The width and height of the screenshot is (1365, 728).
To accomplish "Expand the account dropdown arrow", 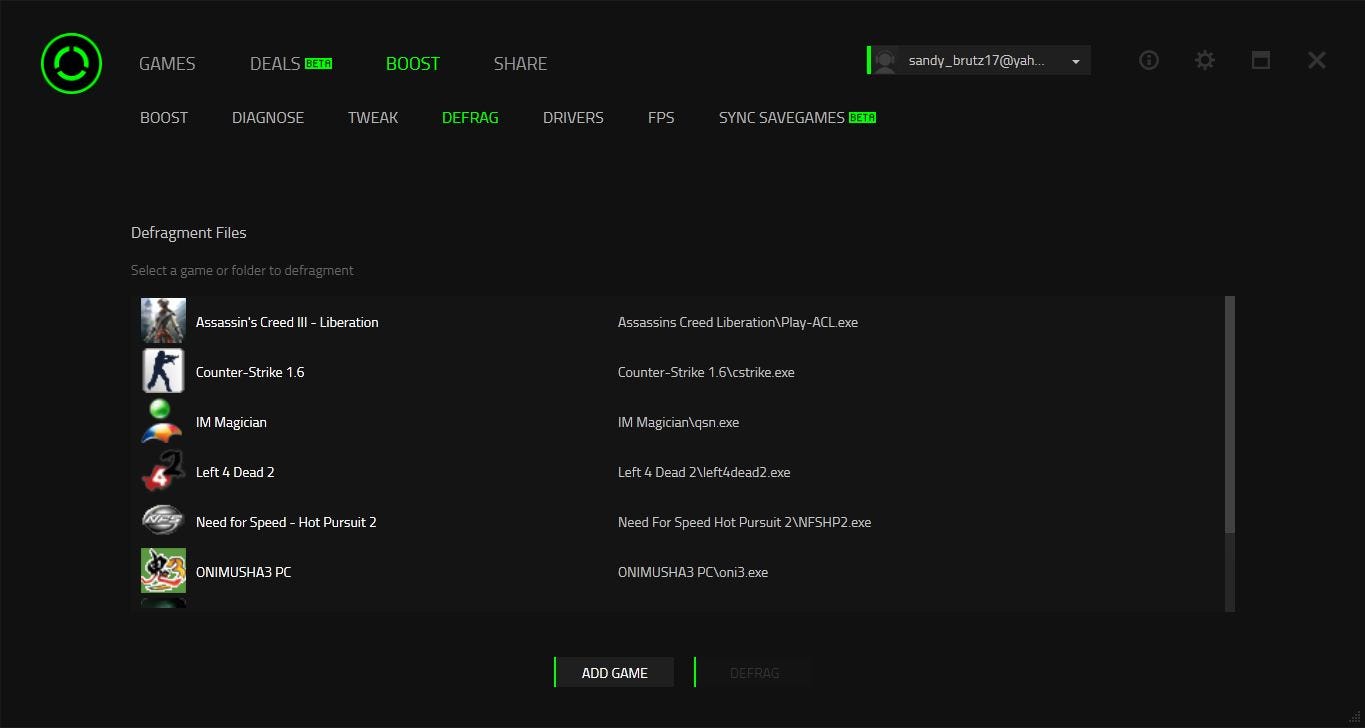I will (1076, 62).
